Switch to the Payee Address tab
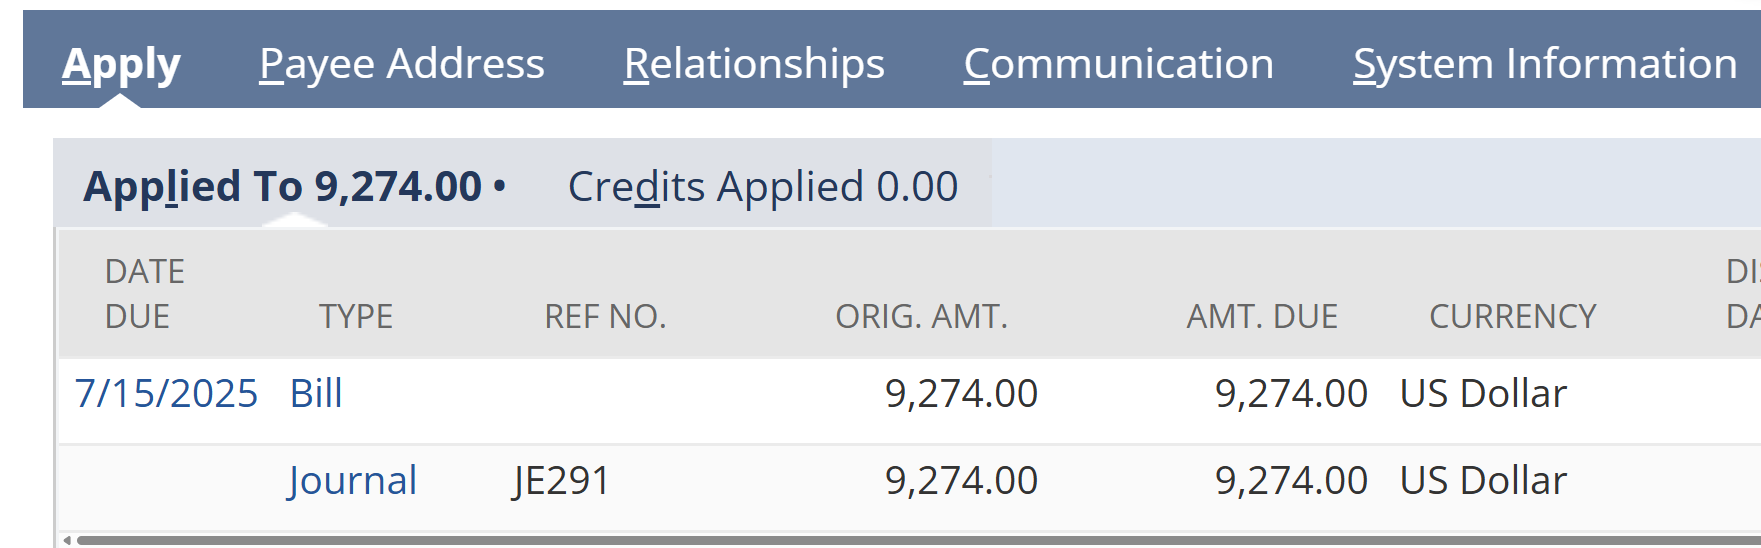Image resolution: width=1761 pixels, height=548 pixels. 401,64
